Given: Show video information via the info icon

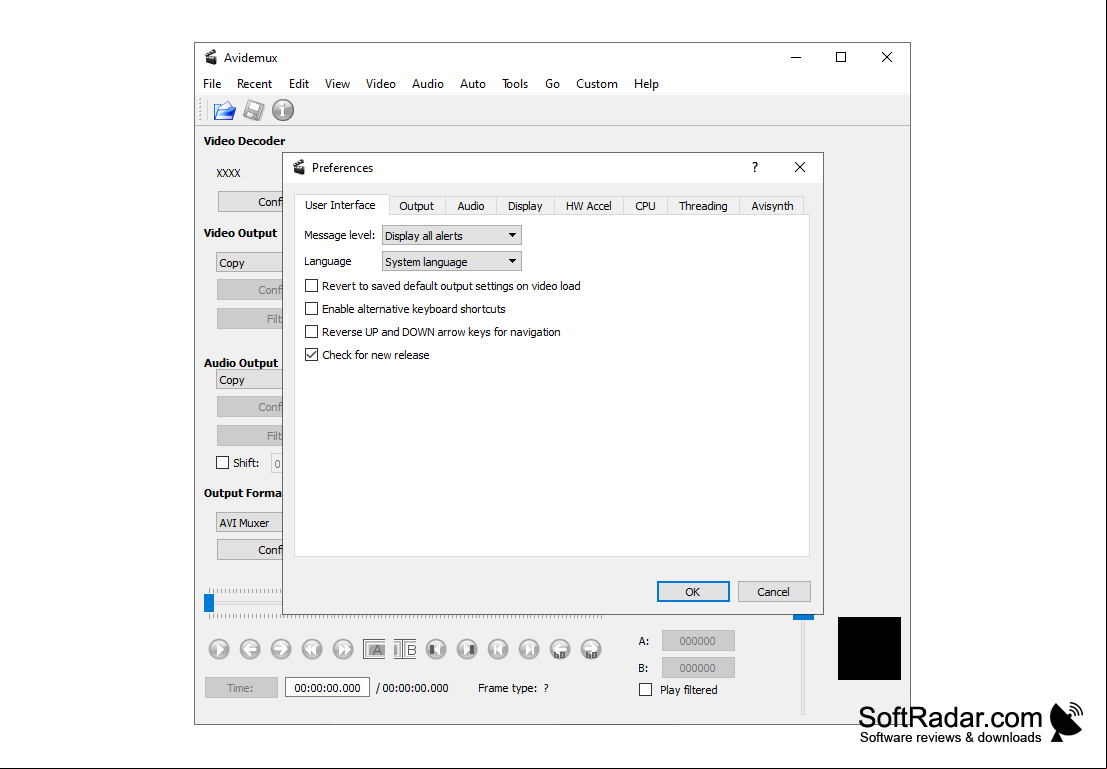Looking at the screenshot, I should [283, 110].
